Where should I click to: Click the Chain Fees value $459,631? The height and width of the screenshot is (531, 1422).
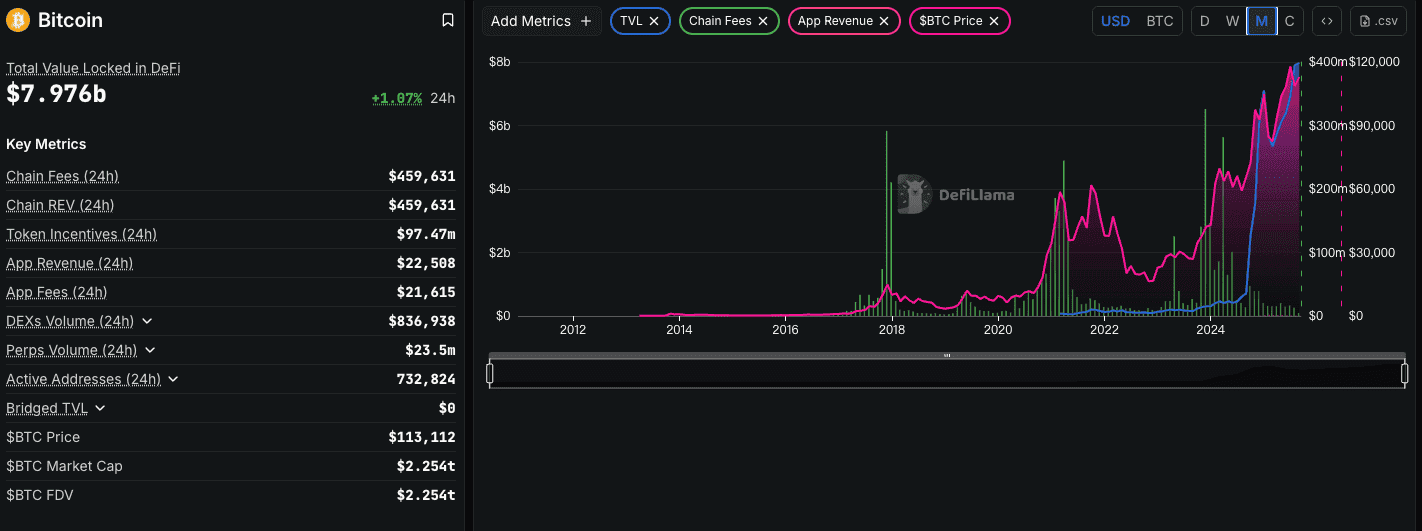coord(422,176)
